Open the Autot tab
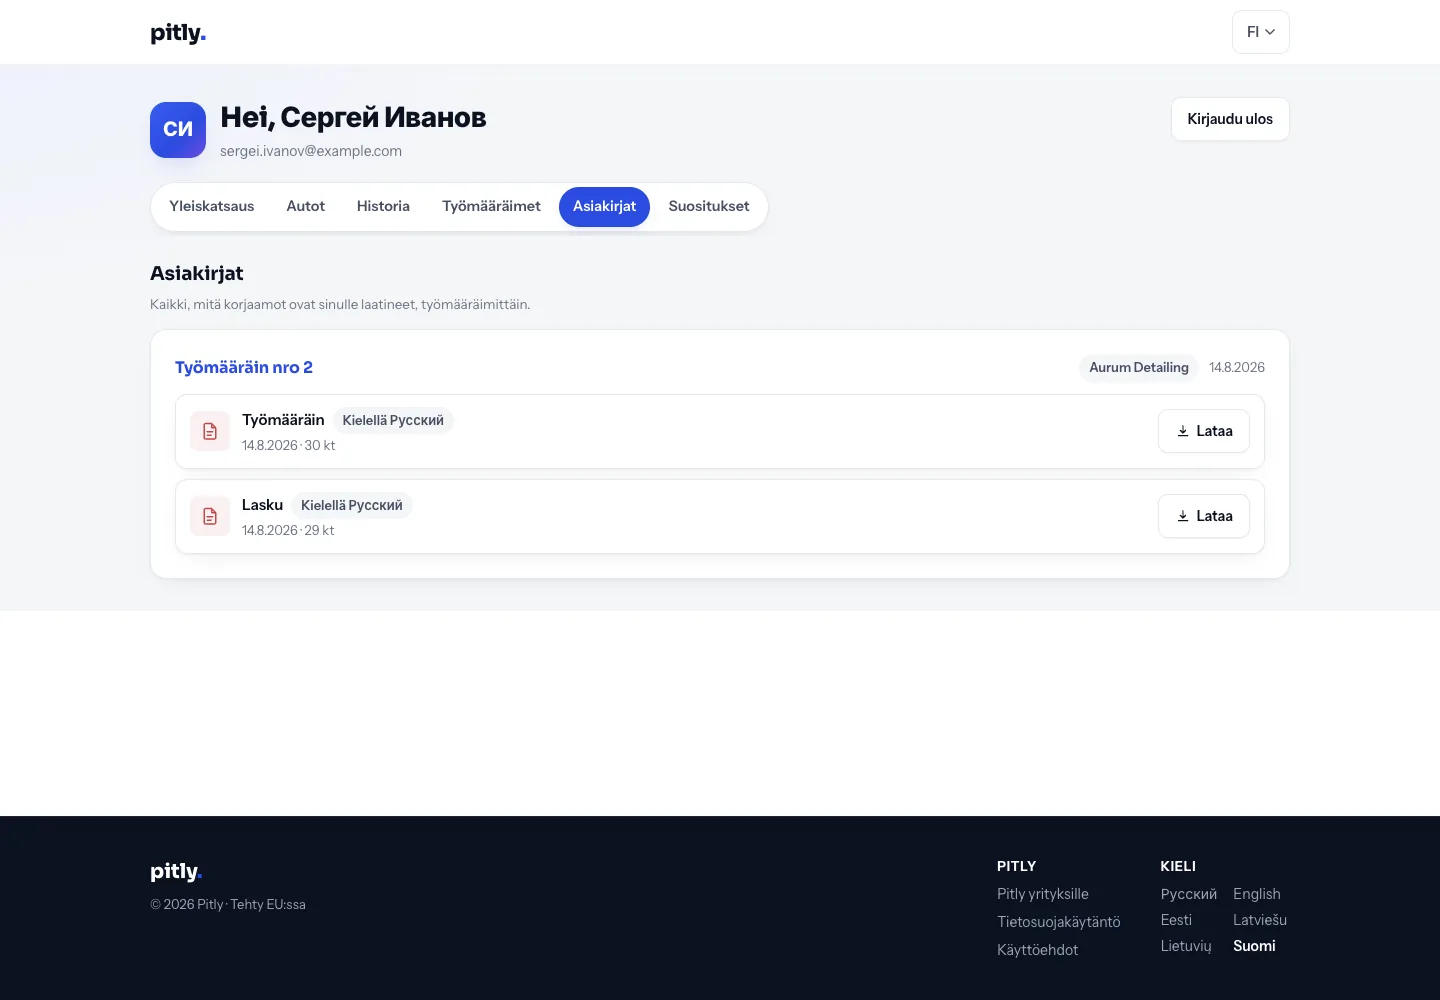Screen dimensions: 1440x1000 pos(306,206)
